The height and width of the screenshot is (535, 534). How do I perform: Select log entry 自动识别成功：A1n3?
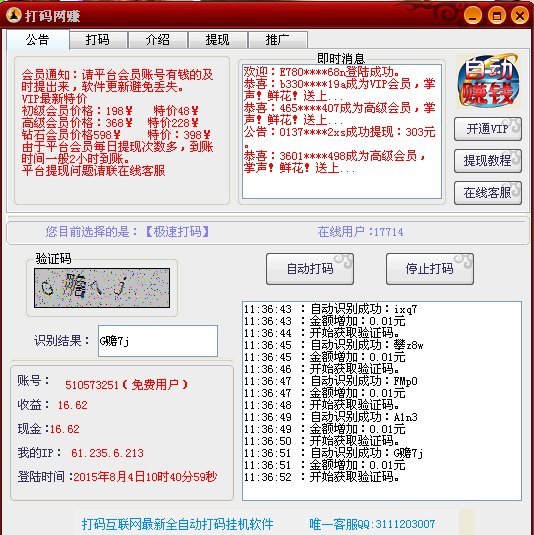click(x=331, y=417)
